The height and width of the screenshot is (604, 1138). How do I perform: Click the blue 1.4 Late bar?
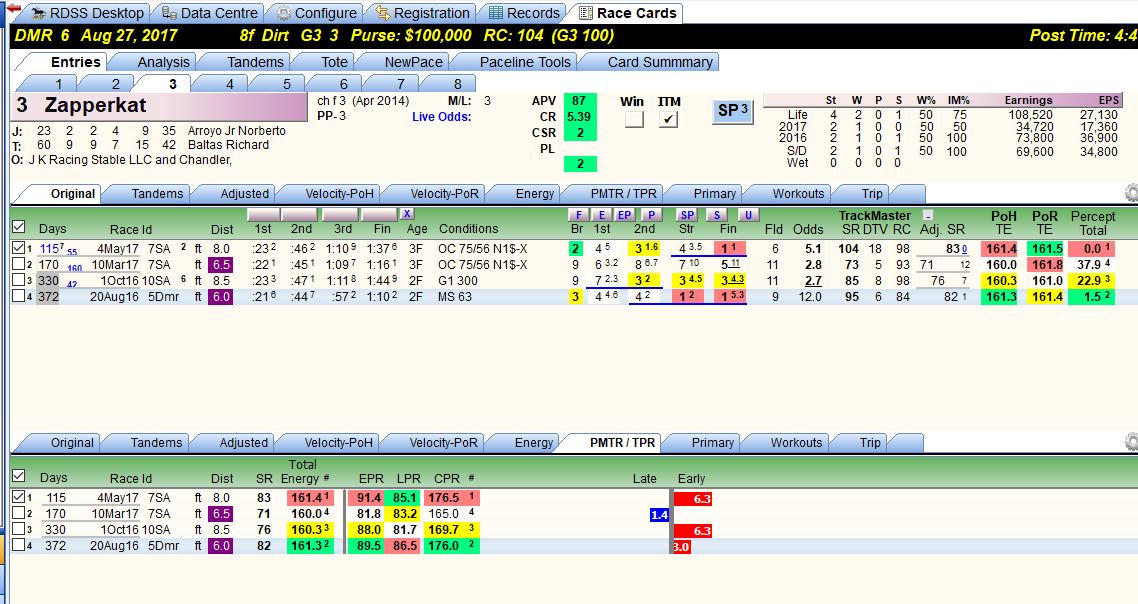[659, 515]
